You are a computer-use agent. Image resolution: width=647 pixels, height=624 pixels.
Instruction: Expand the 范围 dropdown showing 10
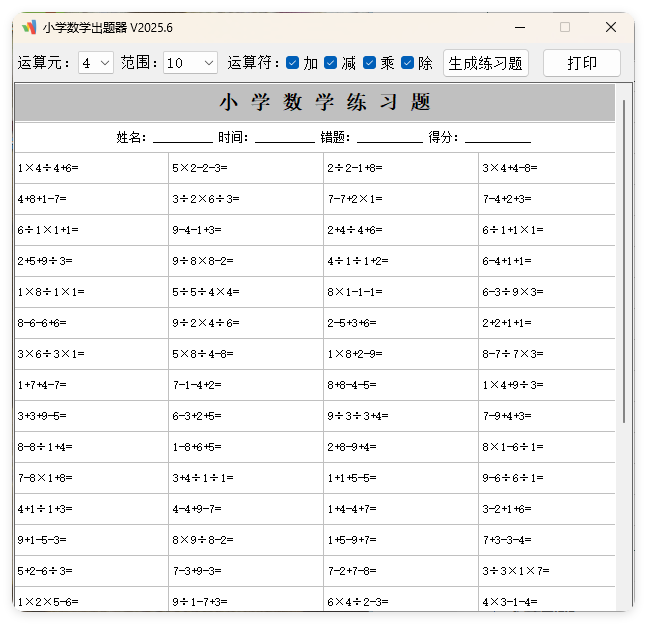pos(190,63)
